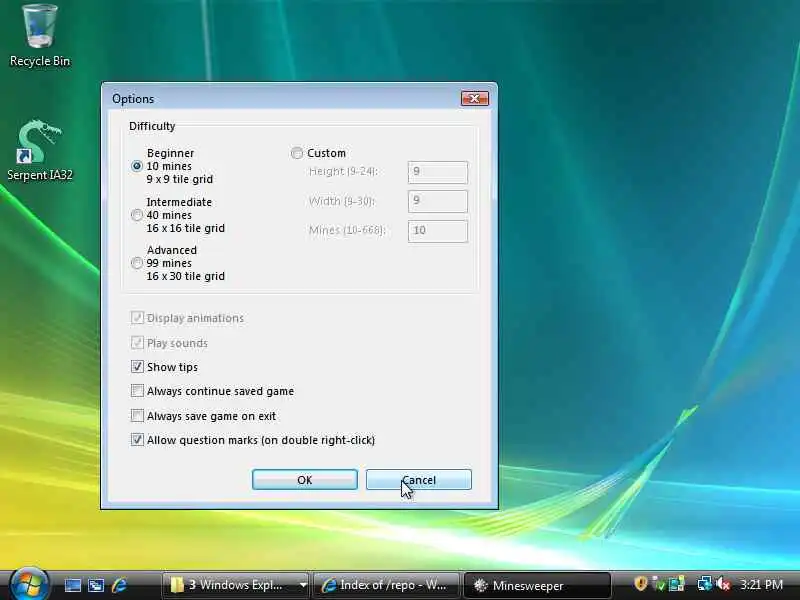This screenshot has width=800, height=600.
Task: Switch to Minesweeper taskbar button
Action: tap(537, 585)
